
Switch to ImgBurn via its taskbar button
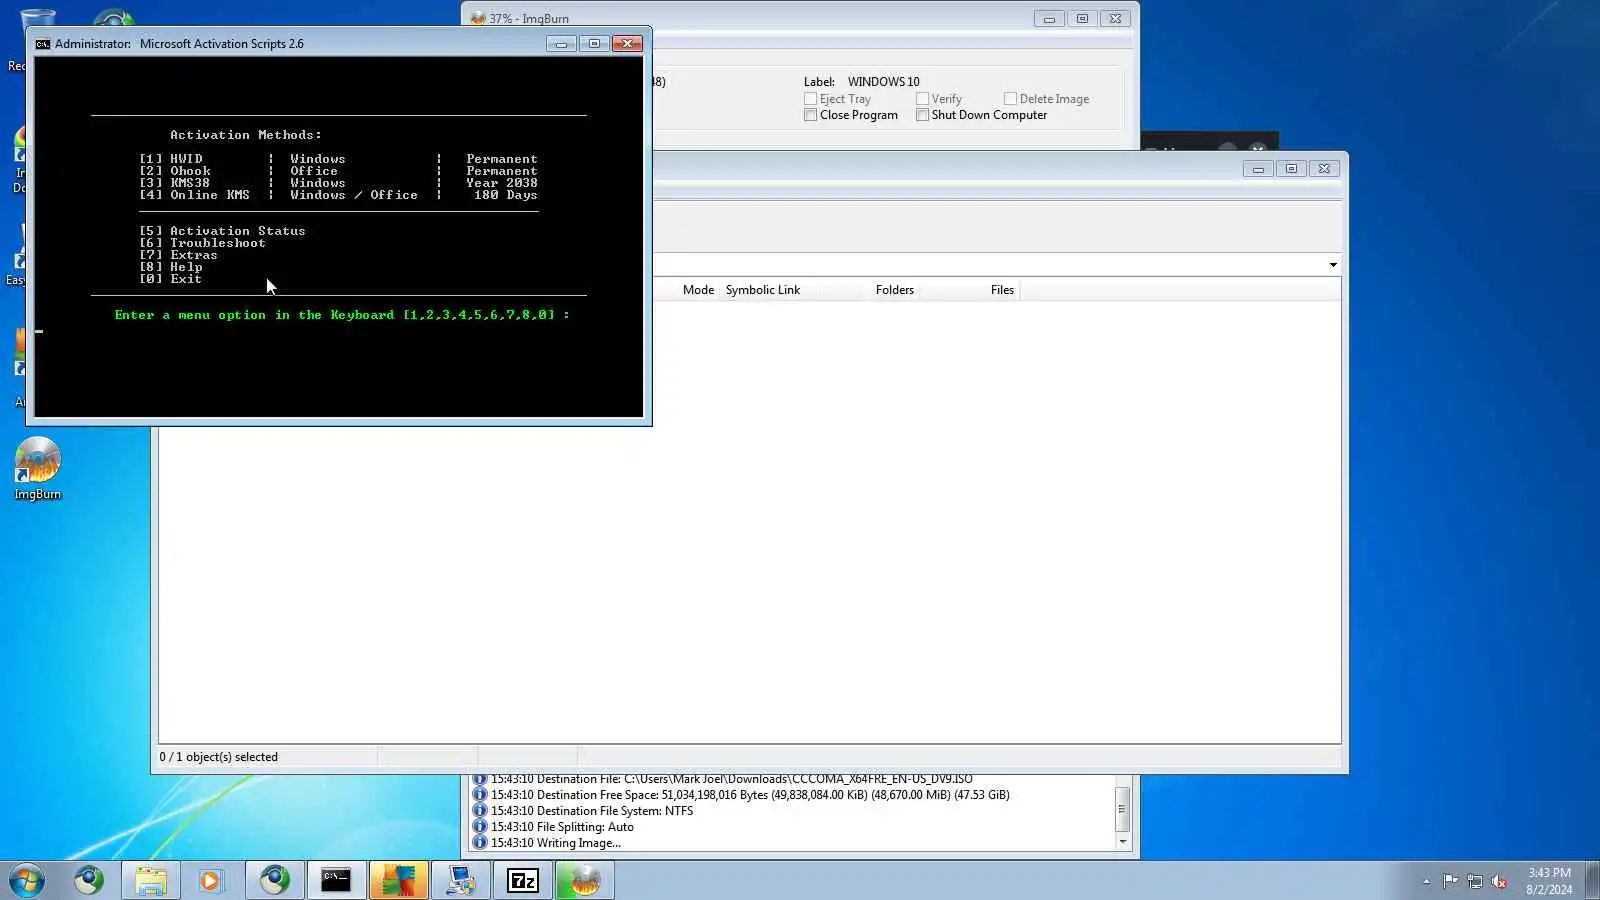click(x=584, y=881)
